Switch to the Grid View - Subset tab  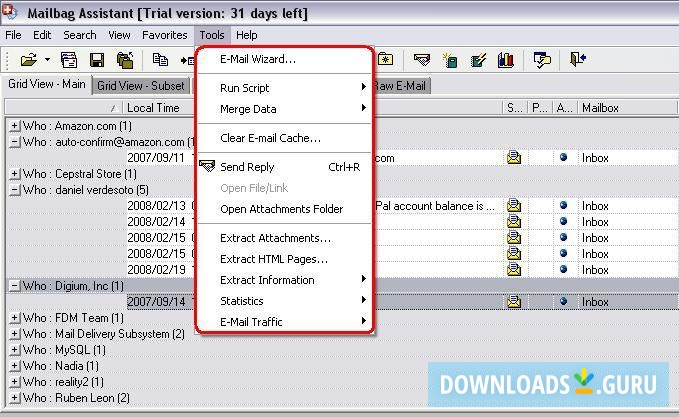click(x=141, y=86)
